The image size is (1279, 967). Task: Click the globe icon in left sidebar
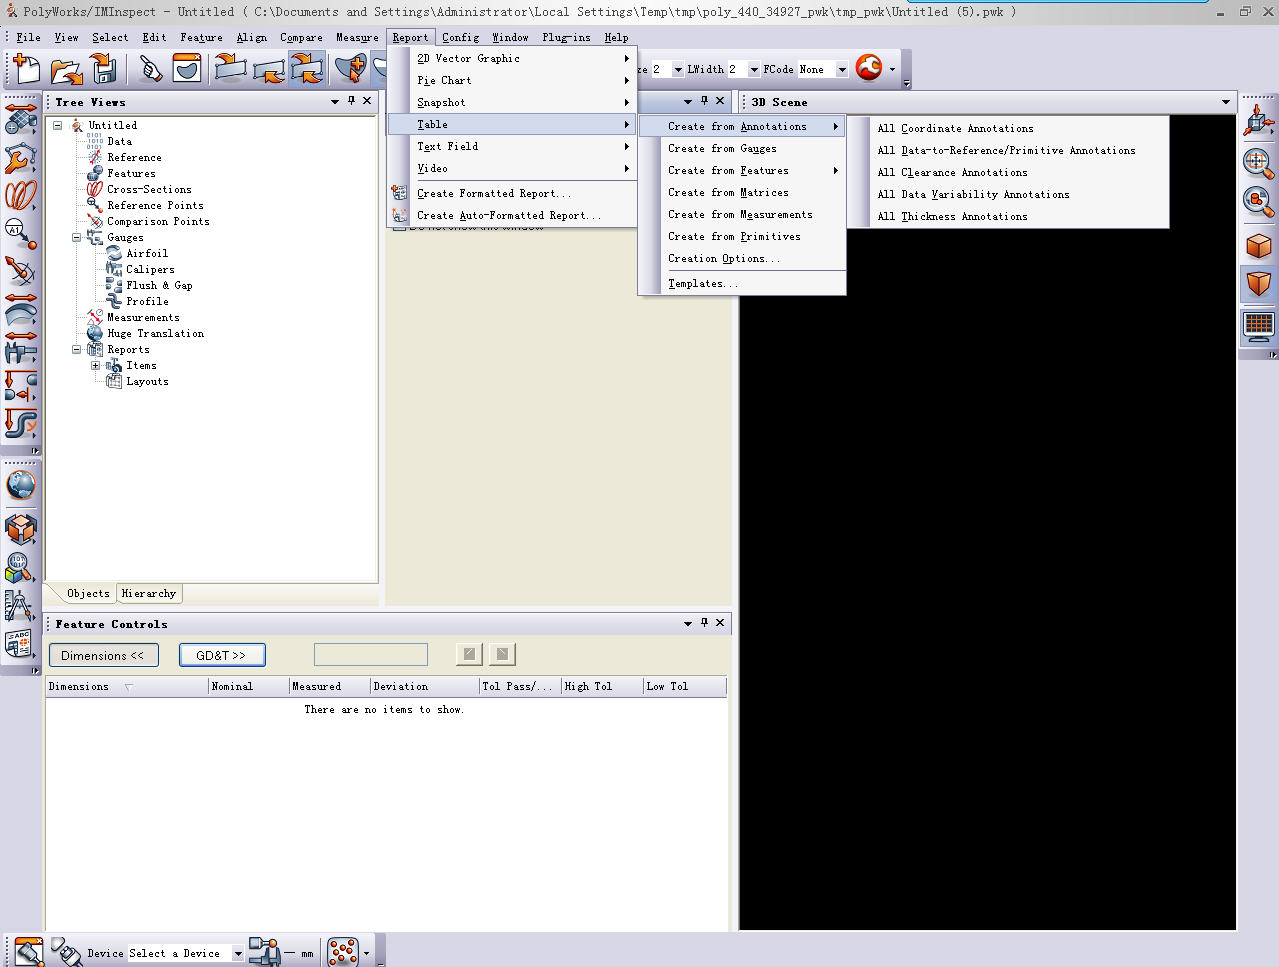[x=20, y=486]
